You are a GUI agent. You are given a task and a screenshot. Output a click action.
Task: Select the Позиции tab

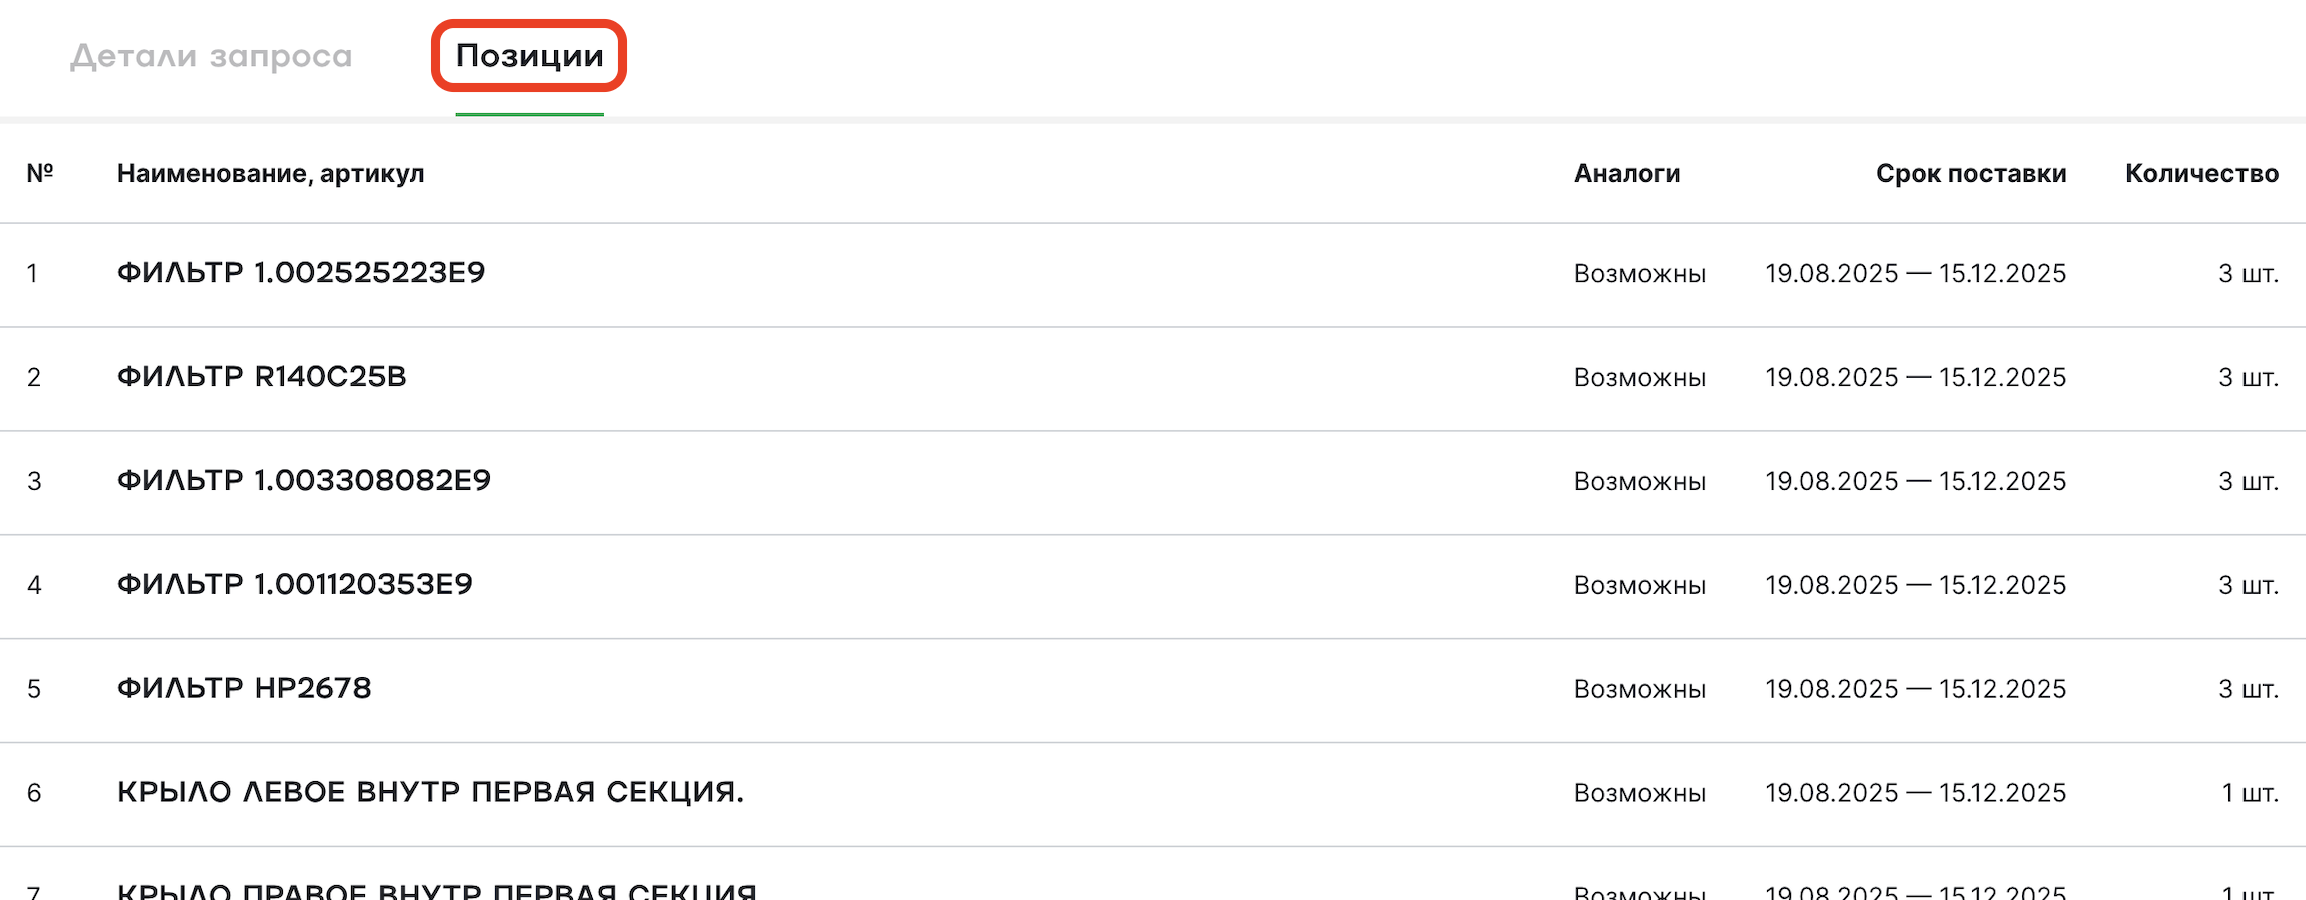529,56
